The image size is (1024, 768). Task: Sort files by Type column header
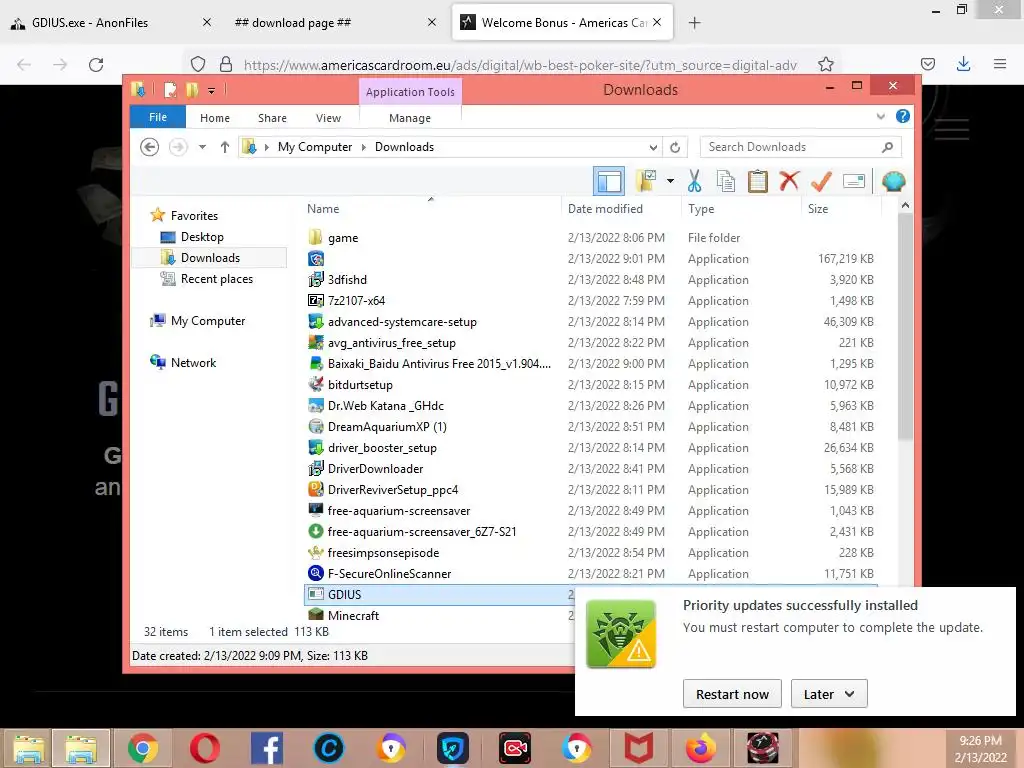[x=741, y=208]
